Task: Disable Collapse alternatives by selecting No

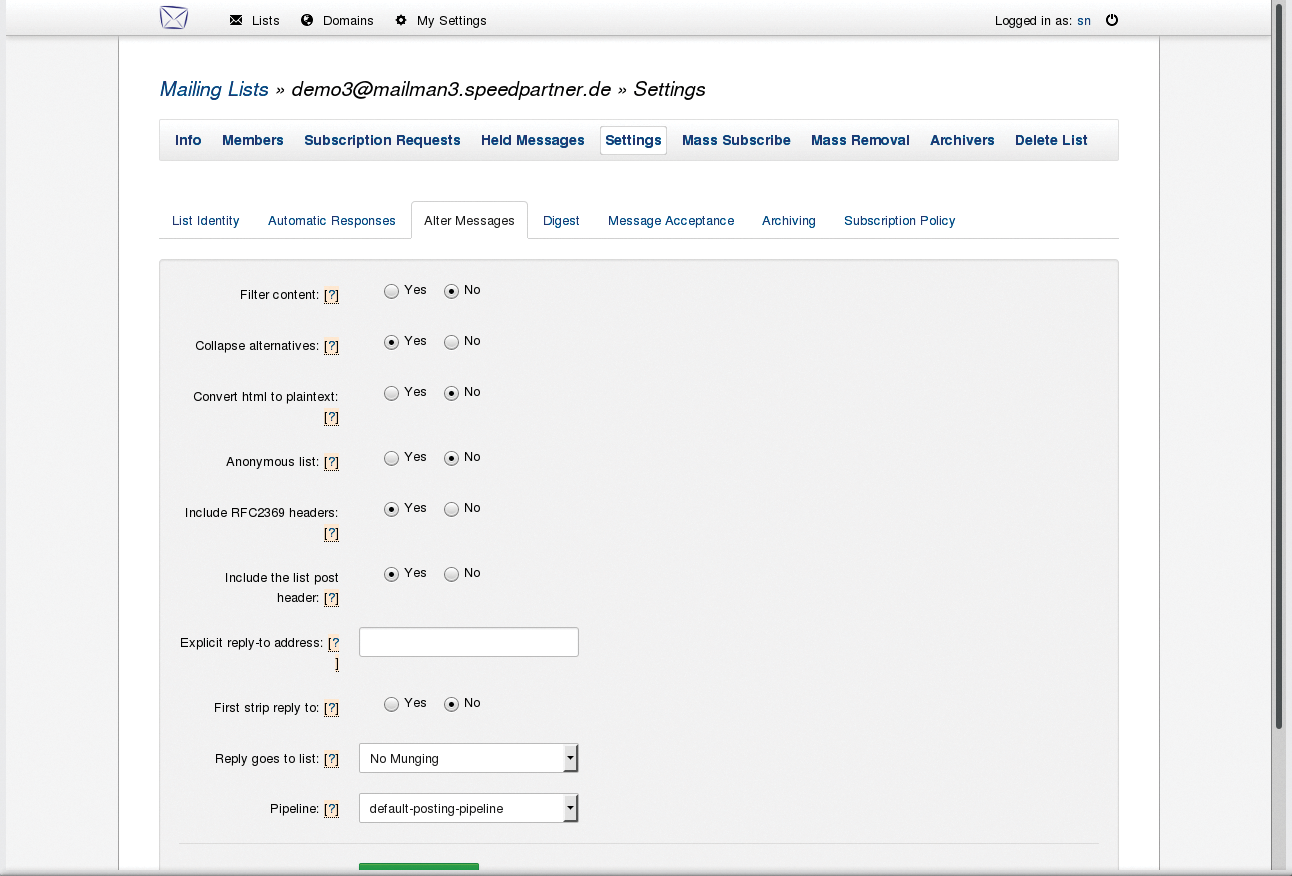Action: [x=452, y=341]
